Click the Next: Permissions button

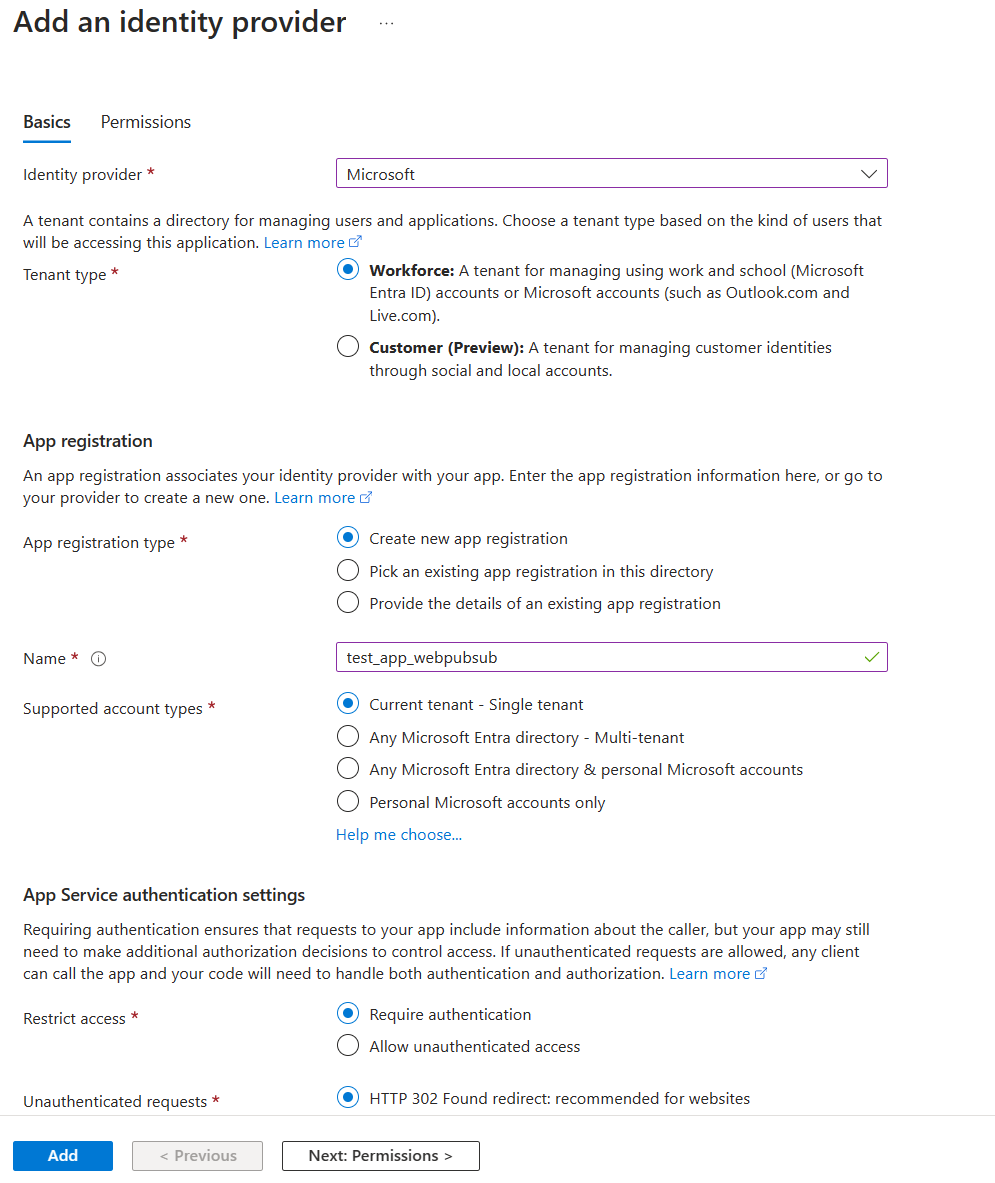pos(381,1156)
